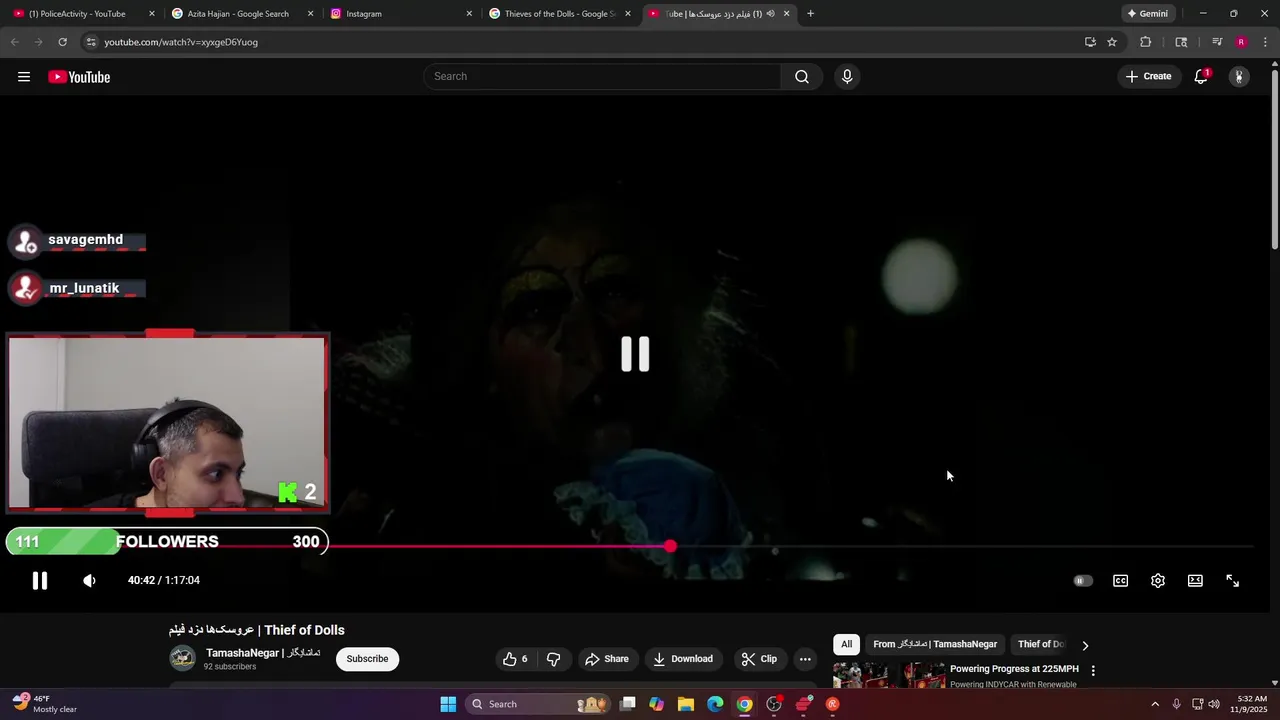Select the From TamashaNegar filter chip
Image resolution: width=1280 pixels, height=720 pixels.
click(x=935, y=645)
